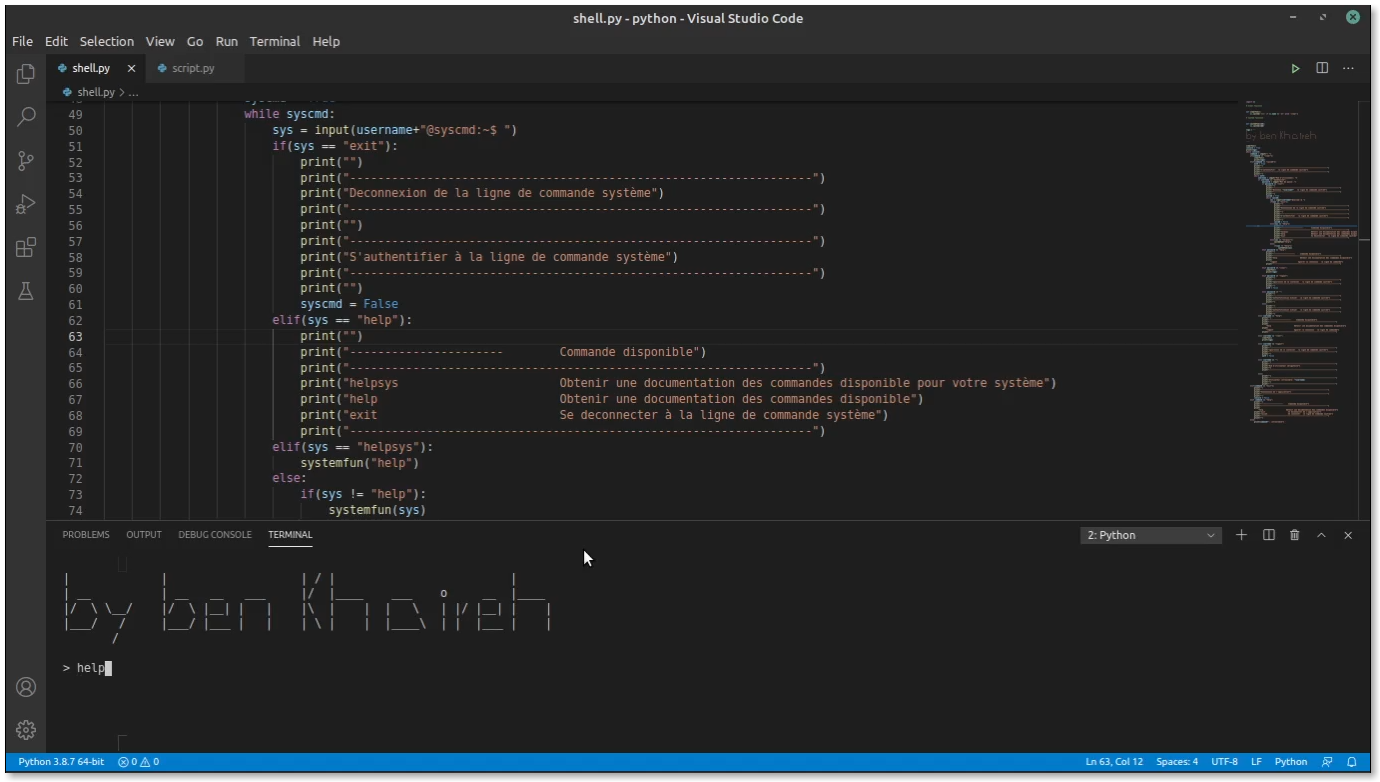Click the terminal prompt after help
Image resolution: width=1380 pixels, height=782 pixels.
pos(108,667)
